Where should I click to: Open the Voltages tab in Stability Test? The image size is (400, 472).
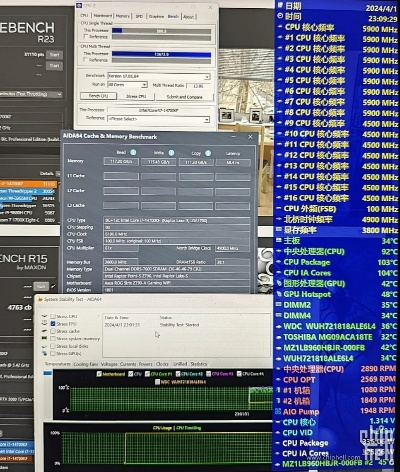[x=109, y=364]
